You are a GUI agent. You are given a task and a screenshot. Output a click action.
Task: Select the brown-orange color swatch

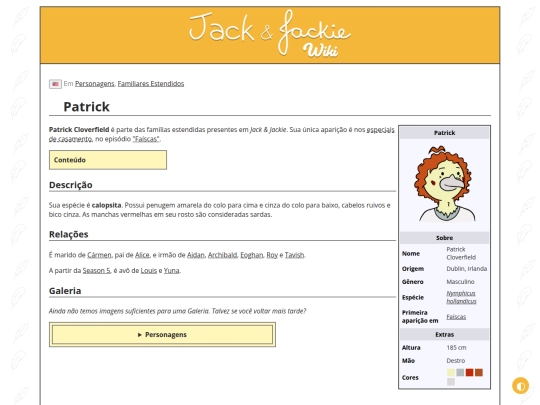(479, 373)
